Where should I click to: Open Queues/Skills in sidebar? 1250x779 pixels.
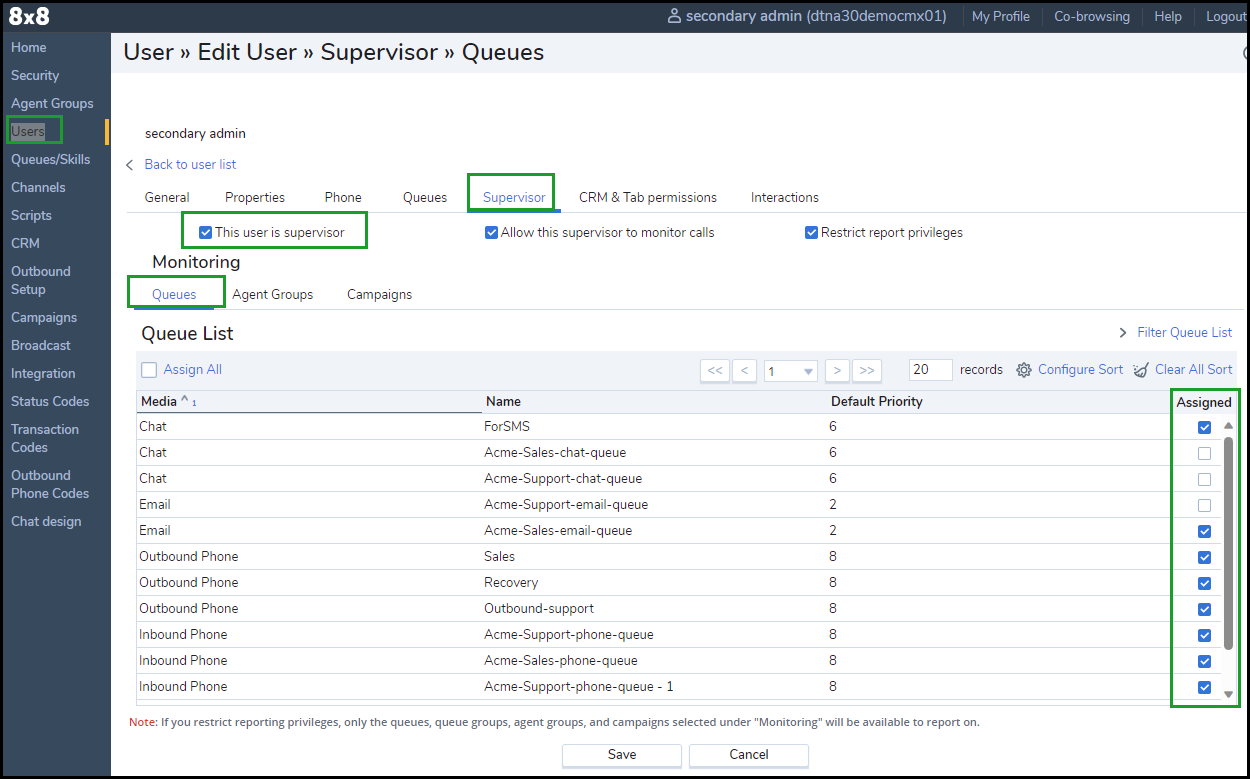click(x=50, y=159)
